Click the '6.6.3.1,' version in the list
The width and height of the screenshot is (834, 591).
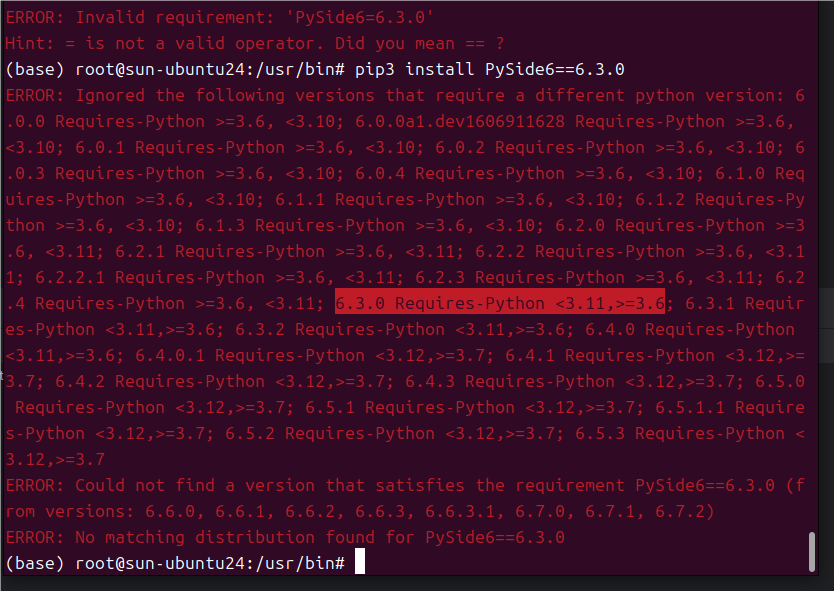(465, 512)
